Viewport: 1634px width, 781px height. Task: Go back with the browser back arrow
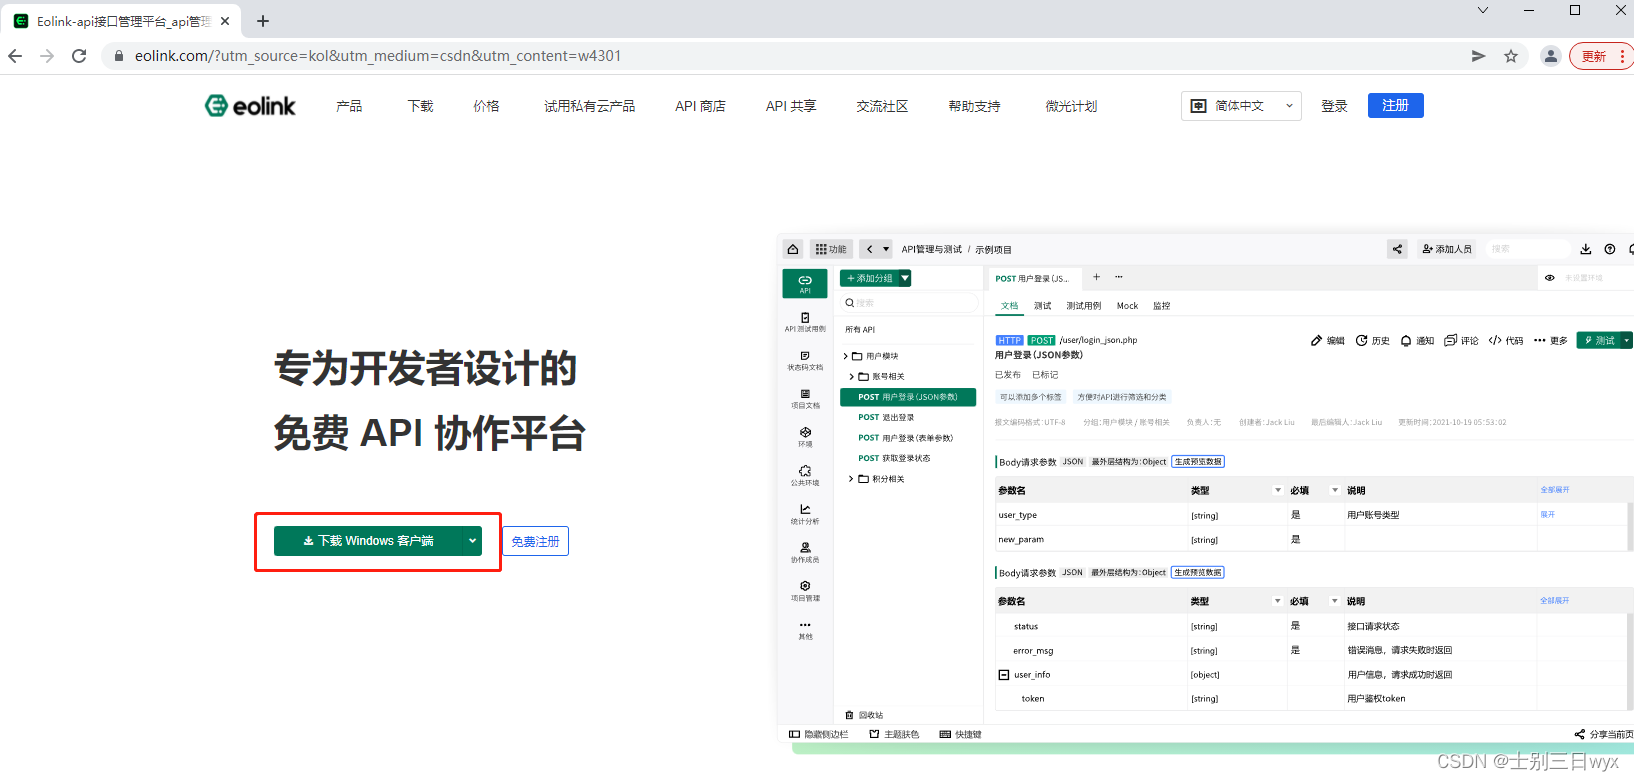coord(15,56)
